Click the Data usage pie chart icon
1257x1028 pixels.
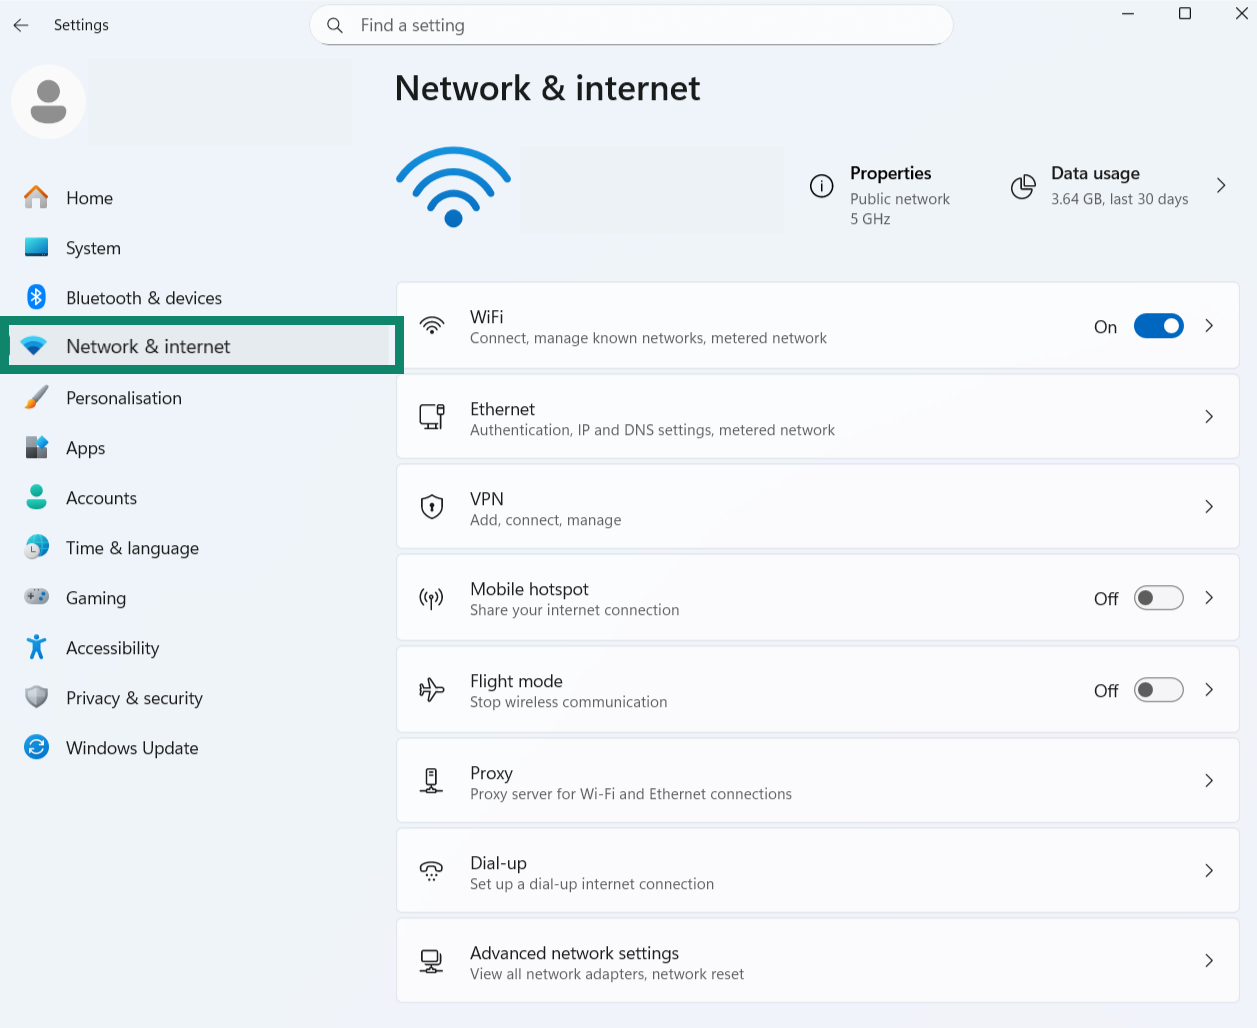[1023, 185]
